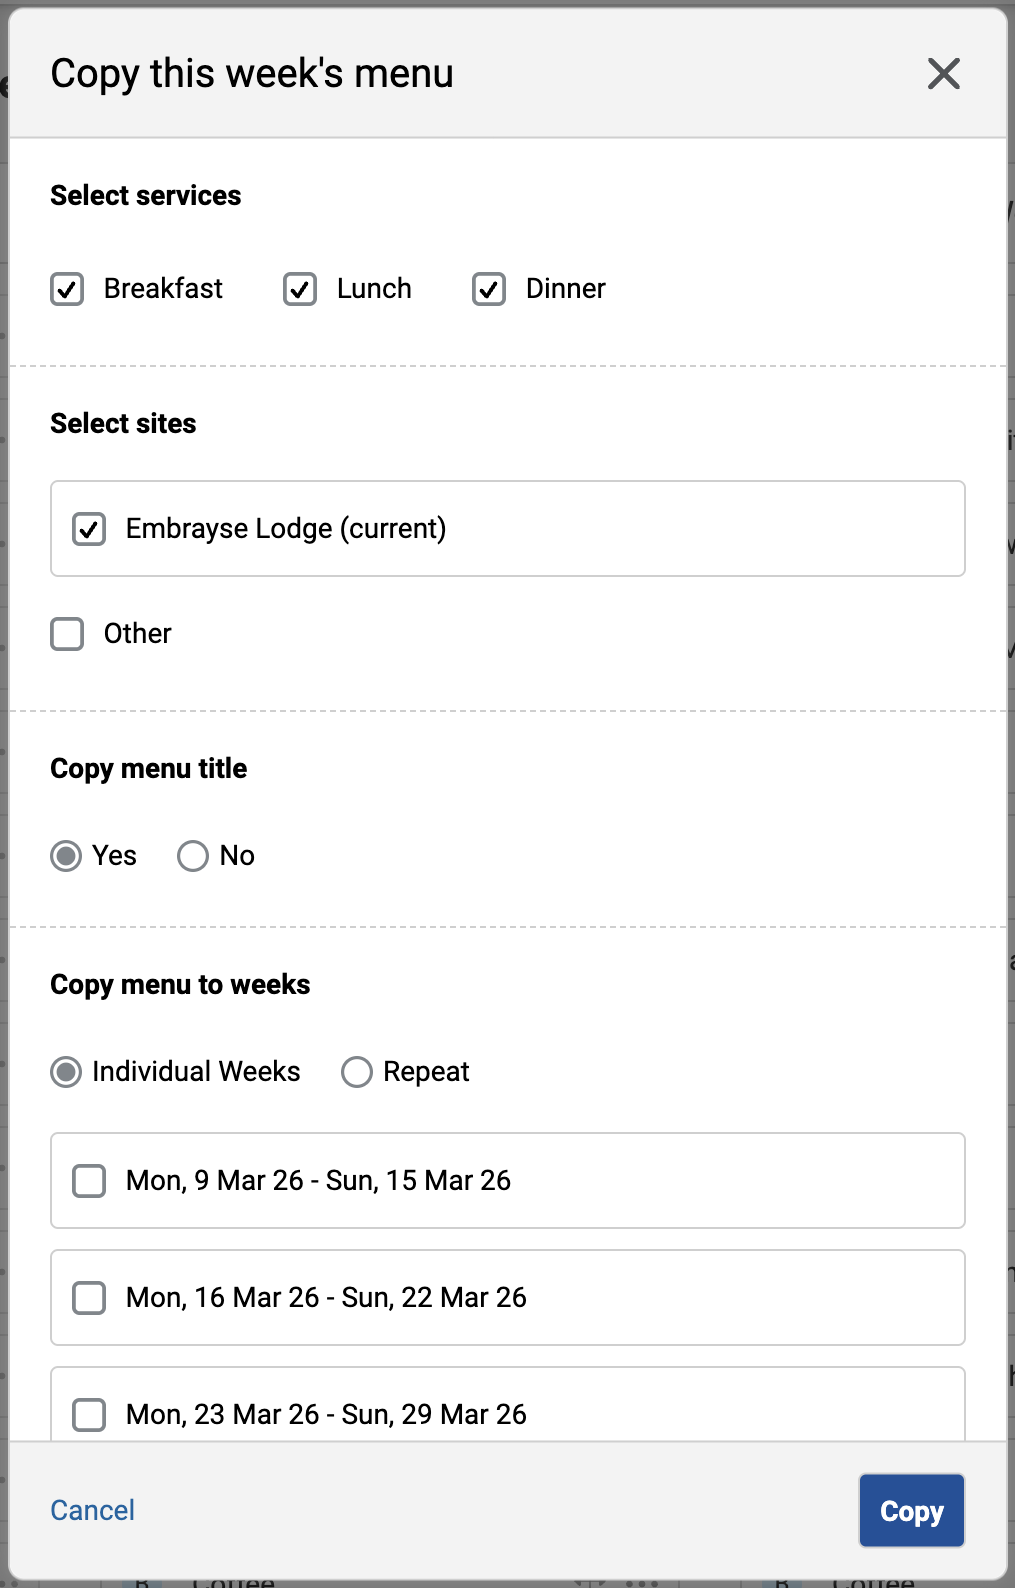Close the Copy this week's menu dialog
Image resolution: width=1015 pixels, height=1588 pixels.
(943, 74)
